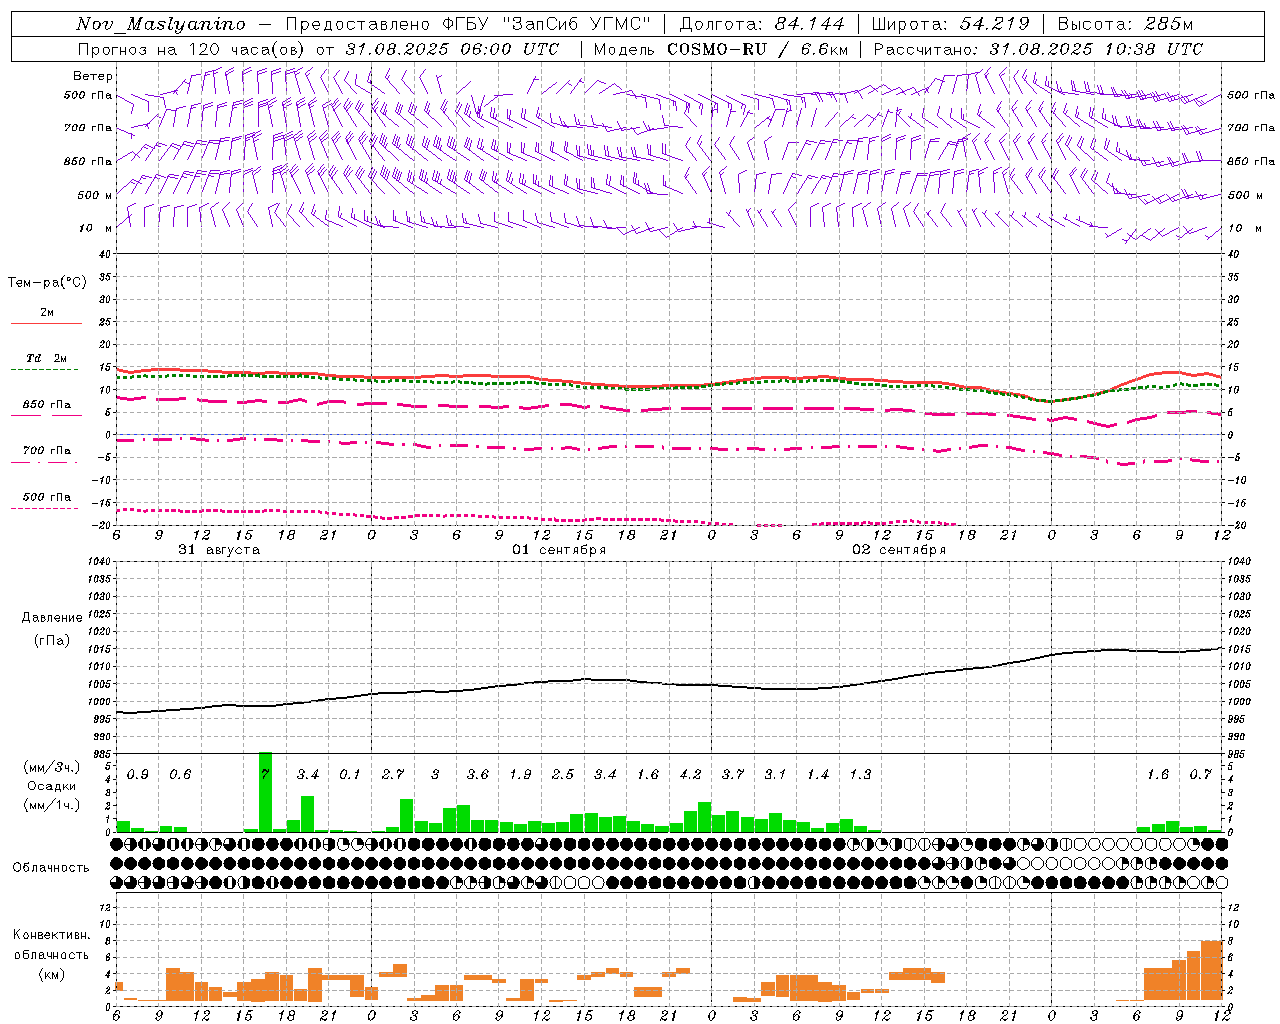The image size is (1280, 1024).
Task: Click the "Широта: 54.219" header field
Action: pyautogui.click(x=951, y=24)
